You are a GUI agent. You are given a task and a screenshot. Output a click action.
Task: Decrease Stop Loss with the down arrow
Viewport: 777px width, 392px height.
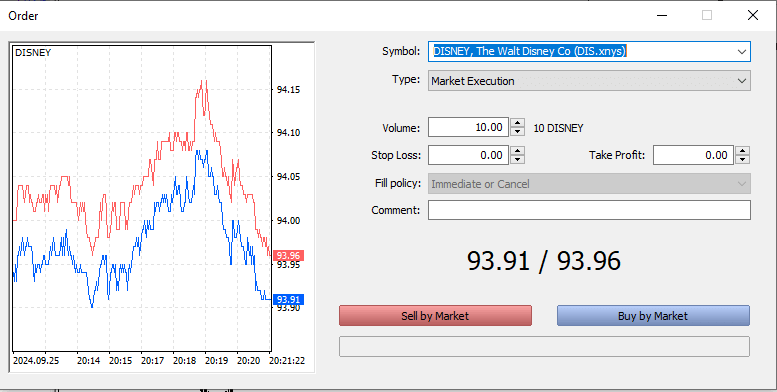(517, 159)
